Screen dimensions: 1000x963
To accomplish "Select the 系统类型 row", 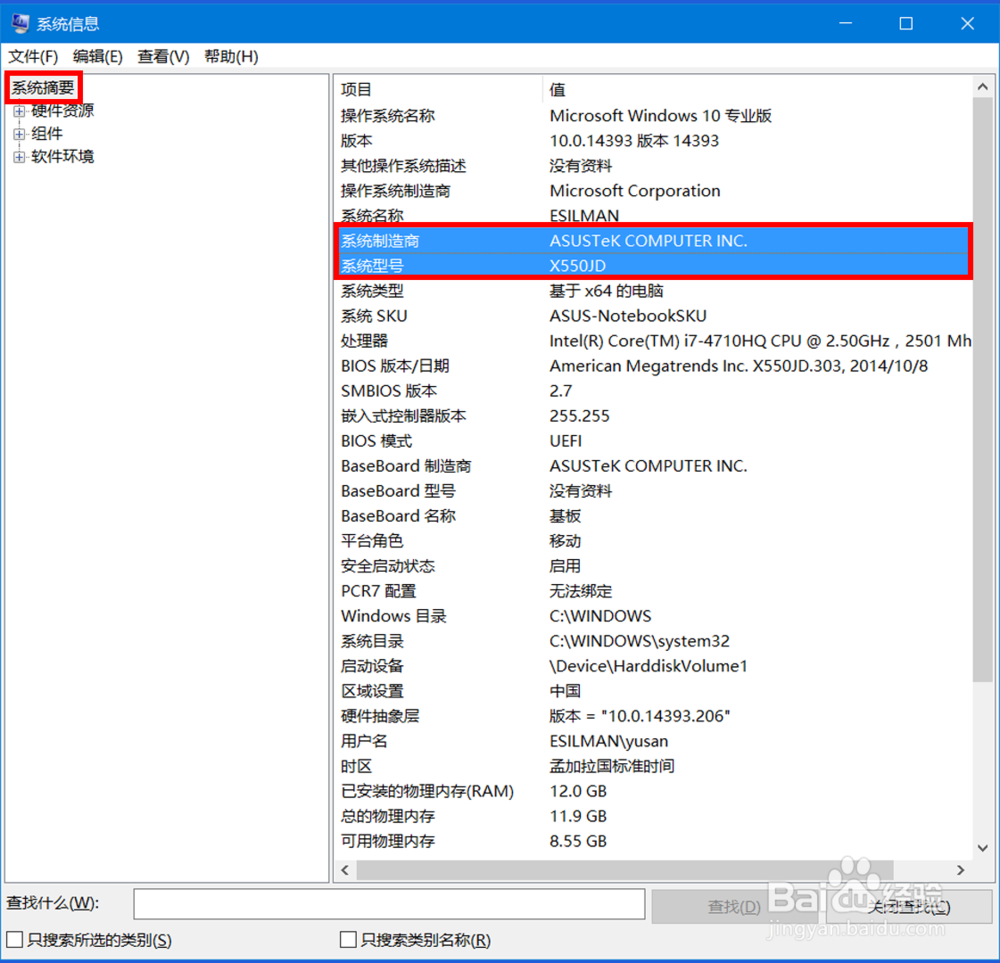I will point(654,291).
